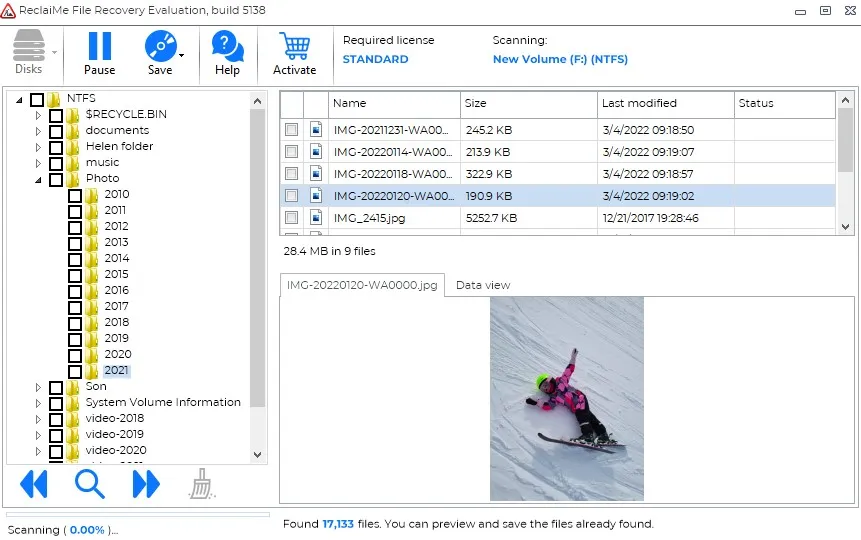Enable the checkbox for the music folder
The image size is (861, 540).
tap(56, 163)
